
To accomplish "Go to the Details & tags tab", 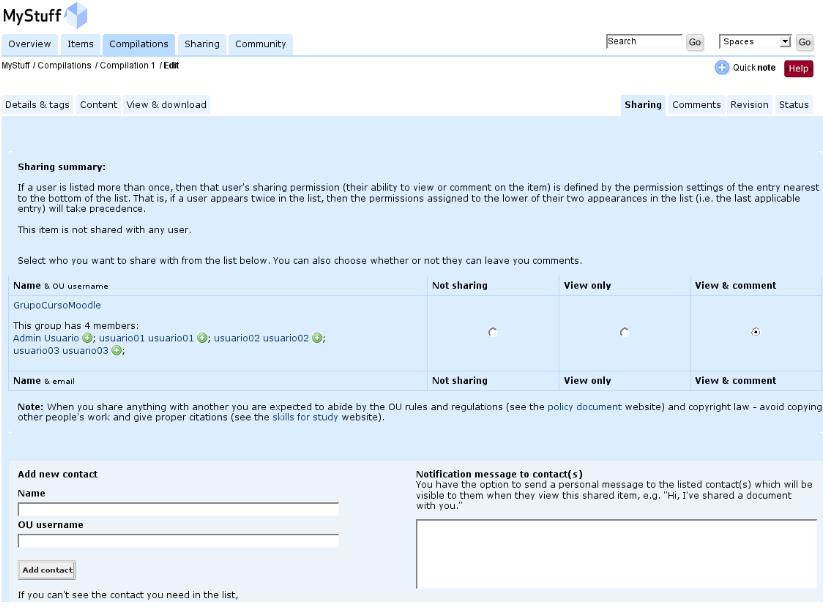I will tap(38, 105).
